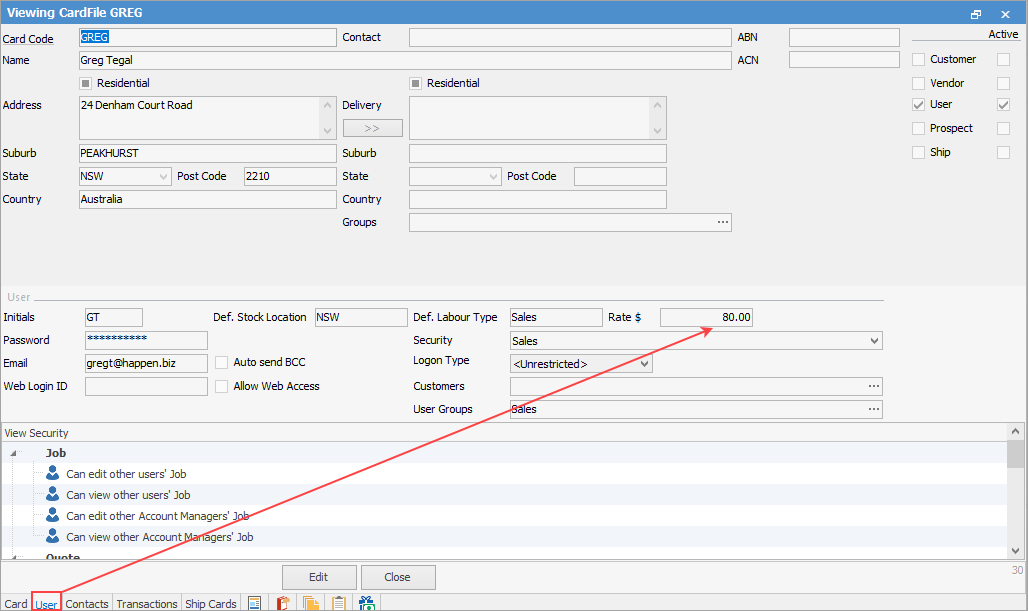Click the Groups ellipsis button

click(x=722, y=222)
